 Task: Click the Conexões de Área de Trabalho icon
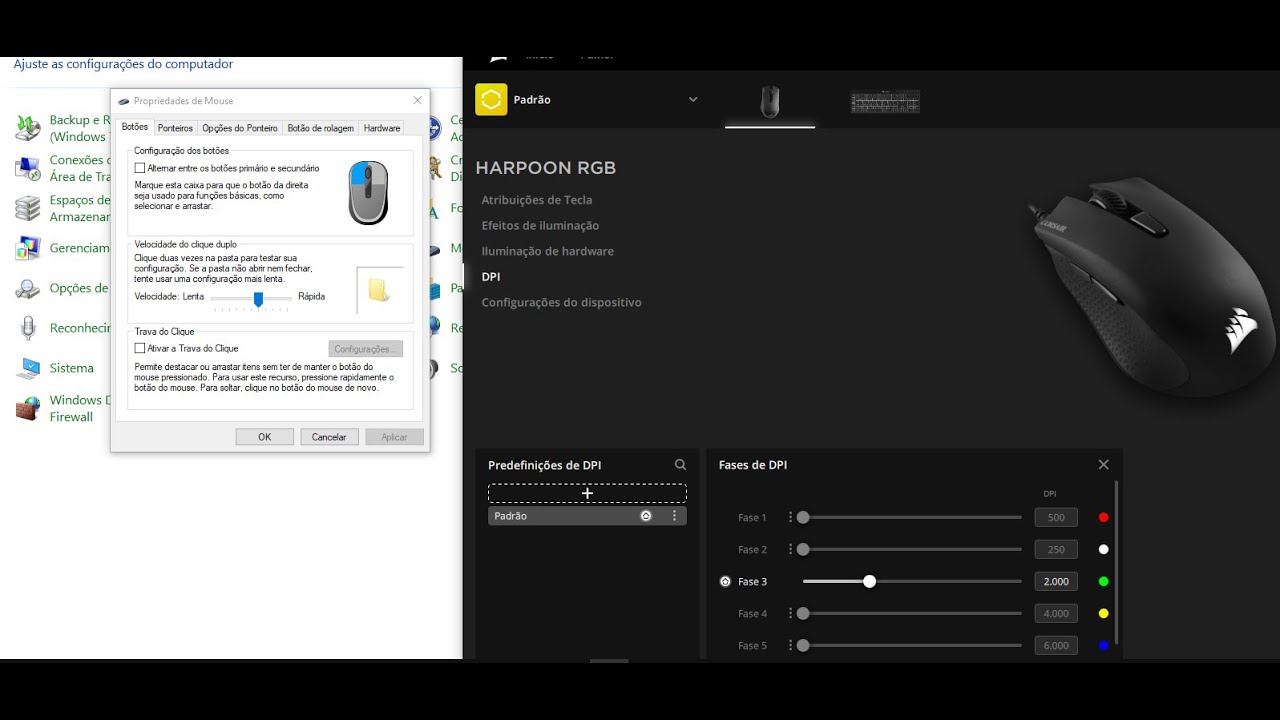click(28, 167)
